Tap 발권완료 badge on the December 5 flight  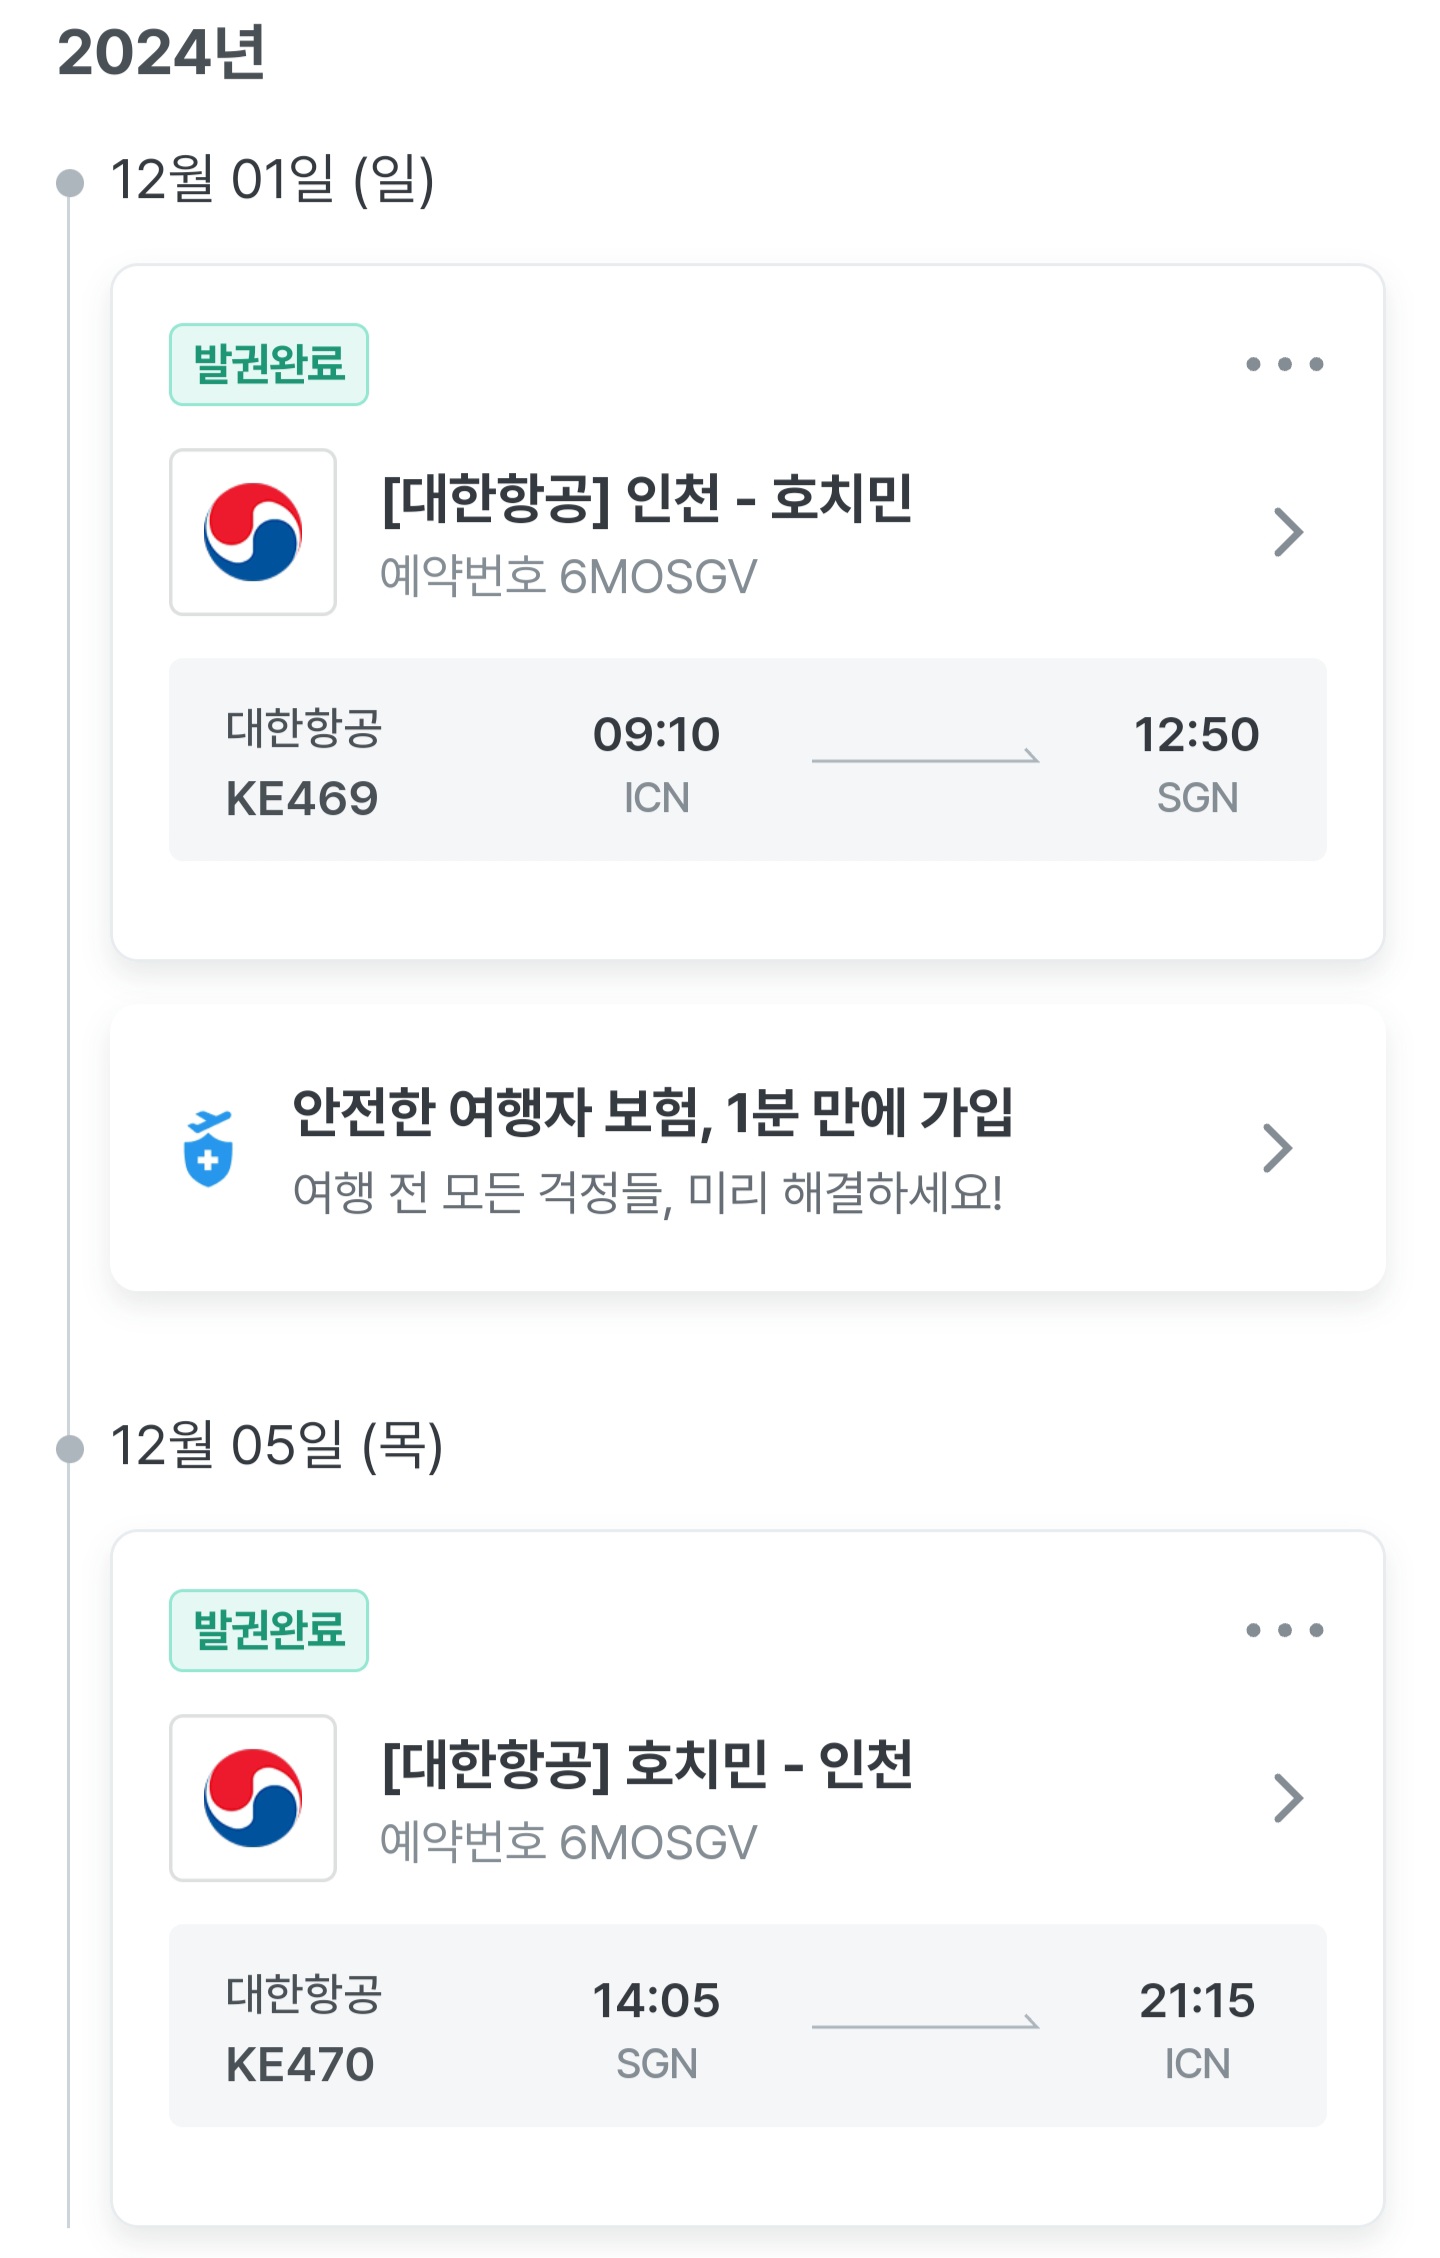pos(269,1630)
